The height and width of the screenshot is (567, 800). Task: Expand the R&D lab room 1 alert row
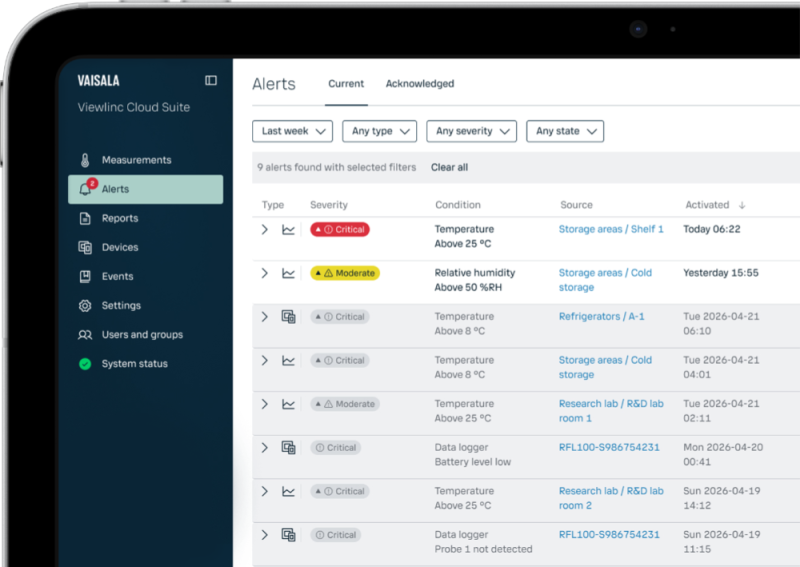tap(264, 404)
